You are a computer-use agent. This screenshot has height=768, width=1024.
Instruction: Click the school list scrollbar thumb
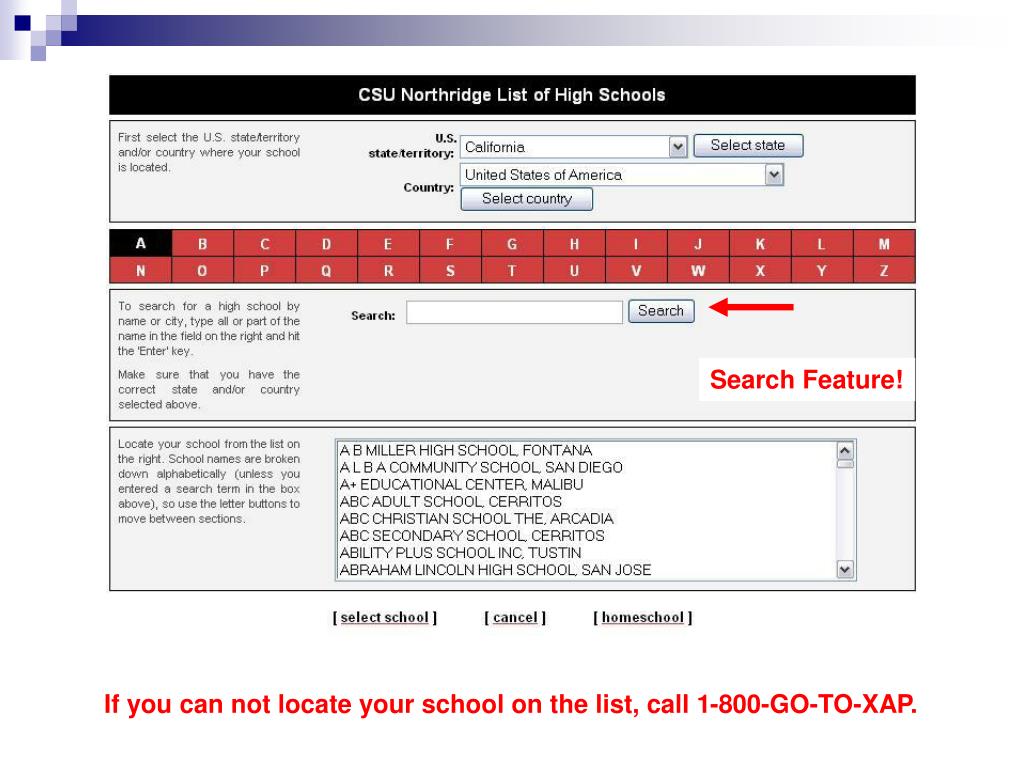[844, 464]
